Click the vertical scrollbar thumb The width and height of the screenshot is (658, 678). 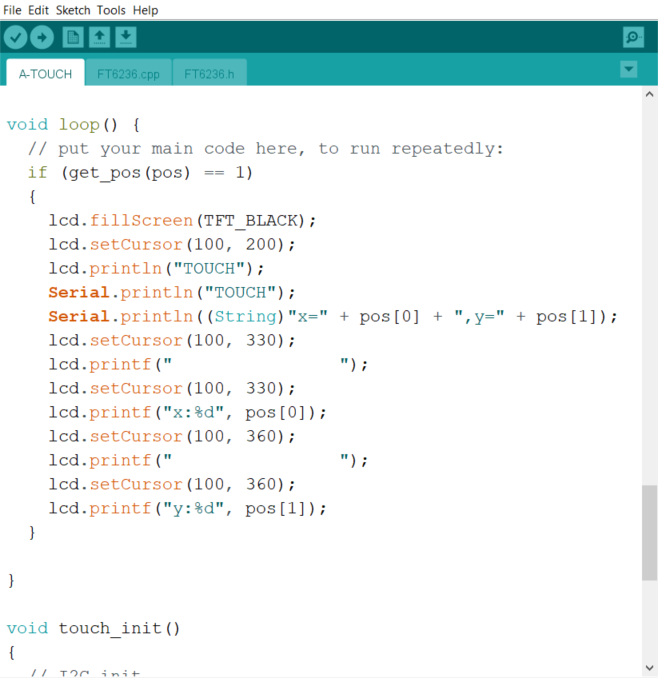[649, 532]
